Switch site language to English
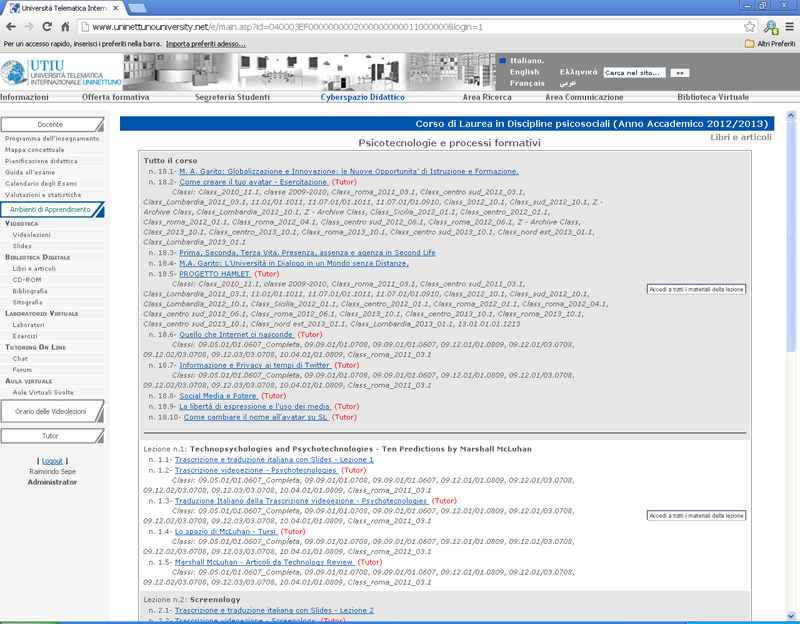 pos(524,72)
